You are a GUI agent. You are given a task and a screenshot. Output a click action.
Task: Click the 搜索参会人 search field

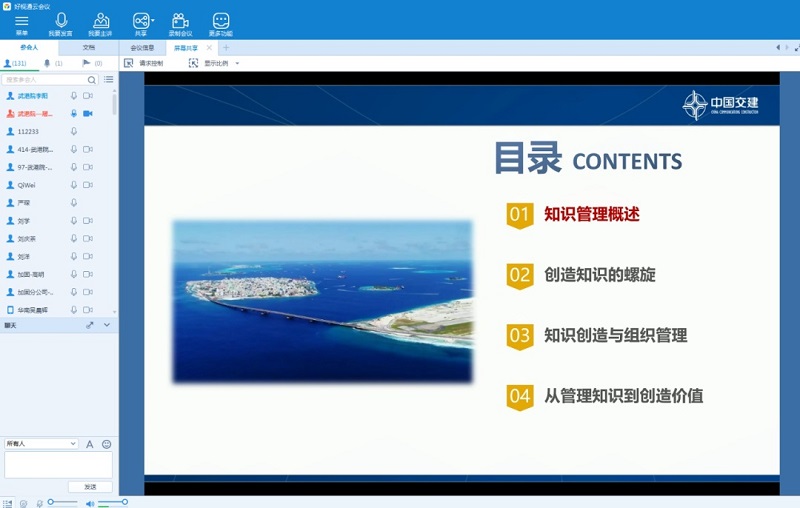[45, 79]
